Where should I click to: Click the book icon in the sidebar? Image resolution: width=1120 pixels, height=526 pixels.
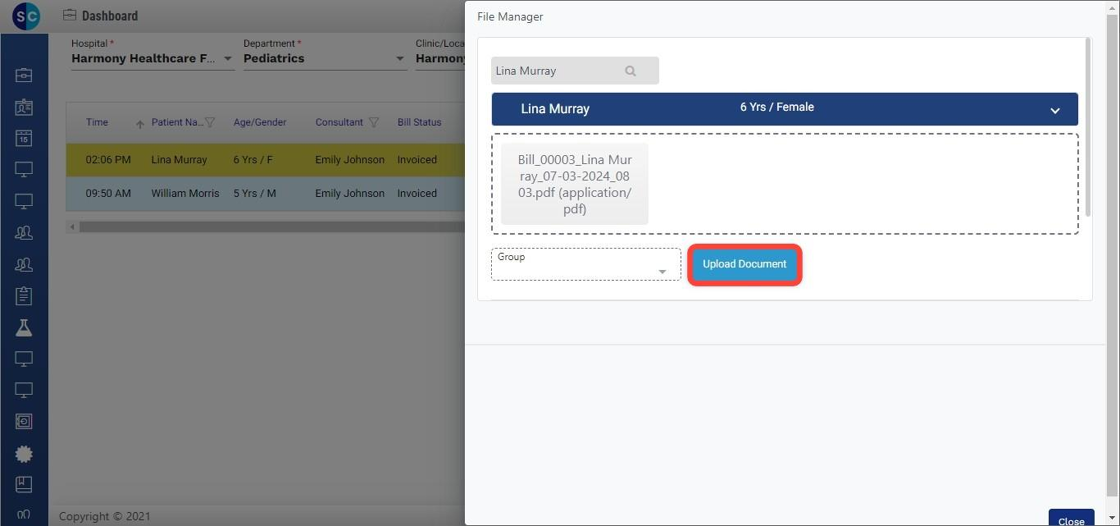point(24,484)
